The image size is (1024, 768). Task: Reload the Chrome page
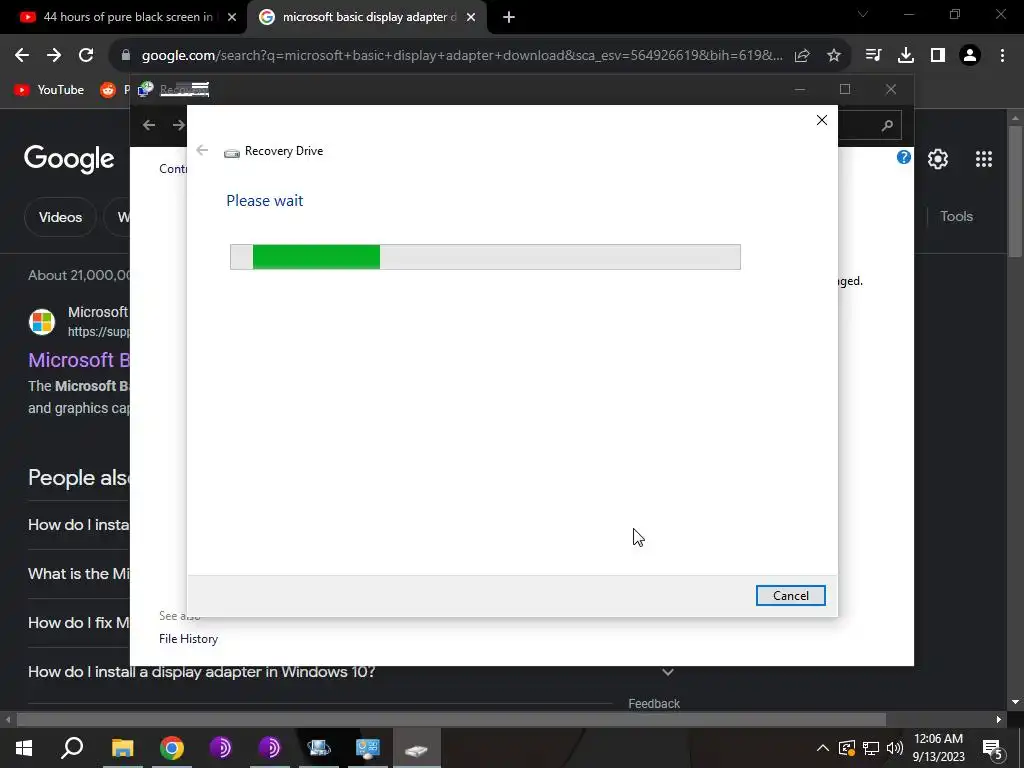pos(86,56)
